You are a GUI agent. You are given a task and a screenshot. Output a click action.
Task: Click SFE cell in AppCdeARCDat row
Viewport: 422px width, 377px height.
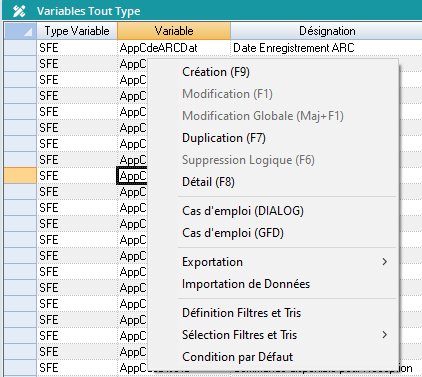77,48
